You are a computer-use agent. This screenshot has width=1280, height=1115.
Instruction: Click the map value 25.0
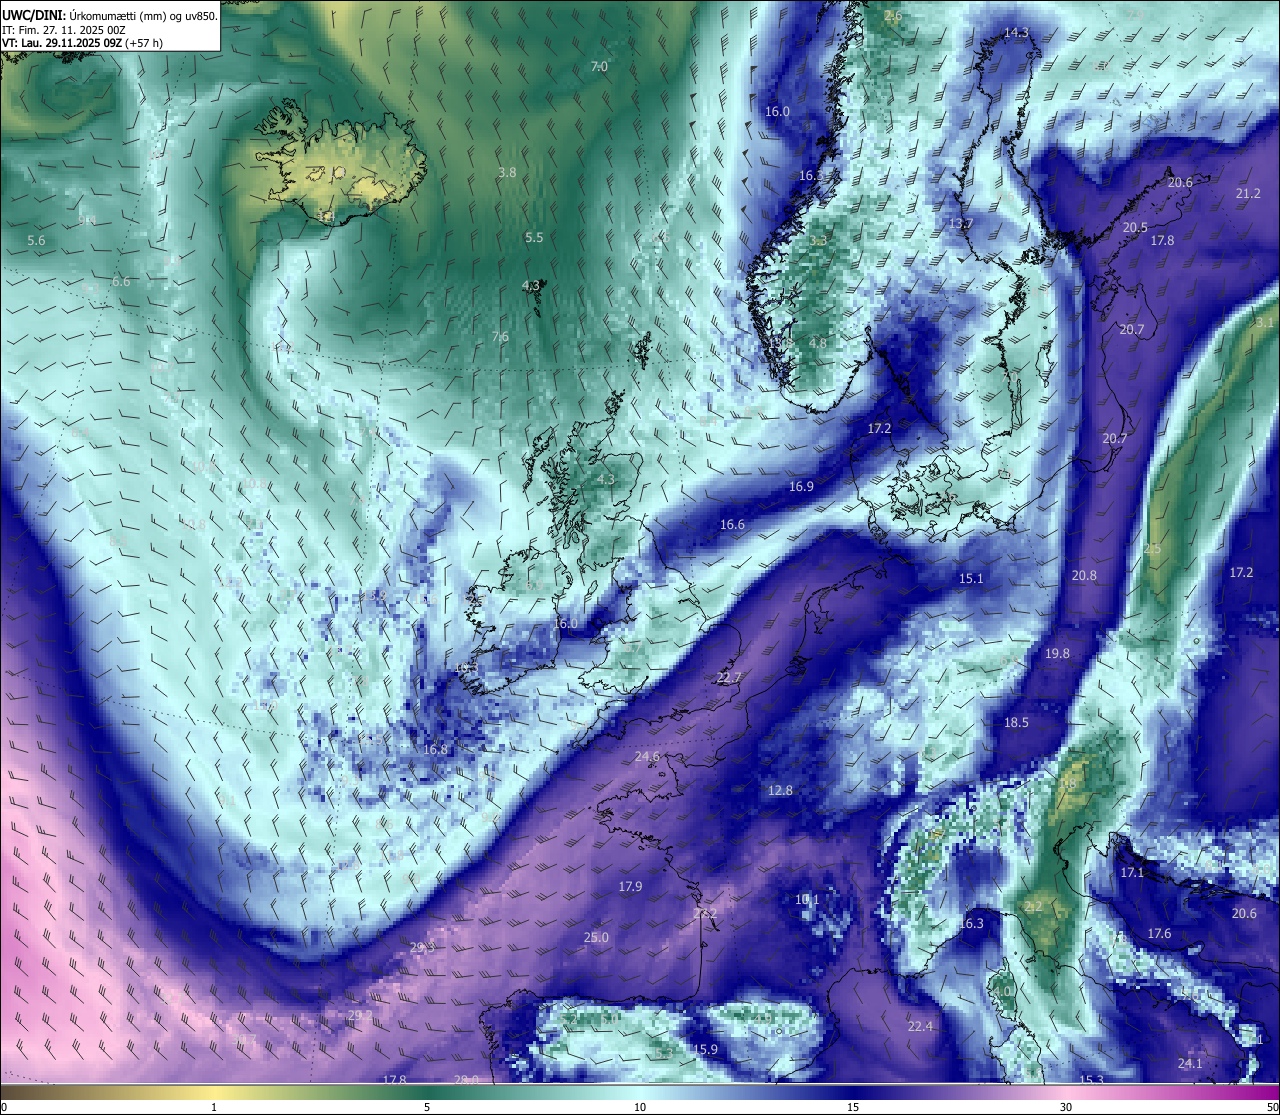(x=596, y=938)
